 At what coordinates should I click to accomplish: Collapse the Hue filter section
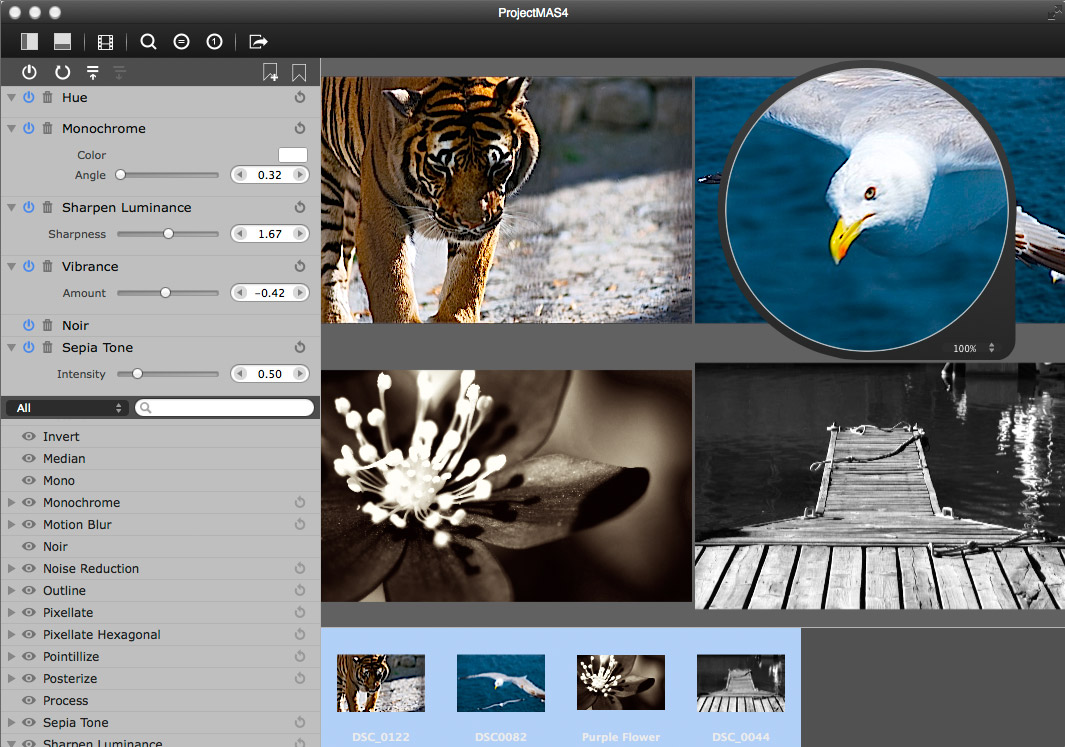11,98
